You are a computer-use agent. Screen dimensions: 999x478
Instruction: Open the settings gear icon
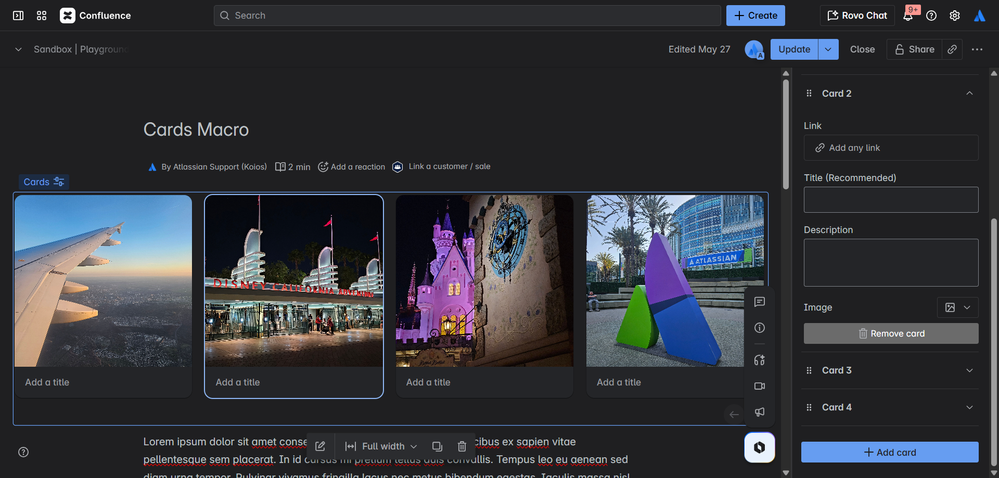pos(955,16)
